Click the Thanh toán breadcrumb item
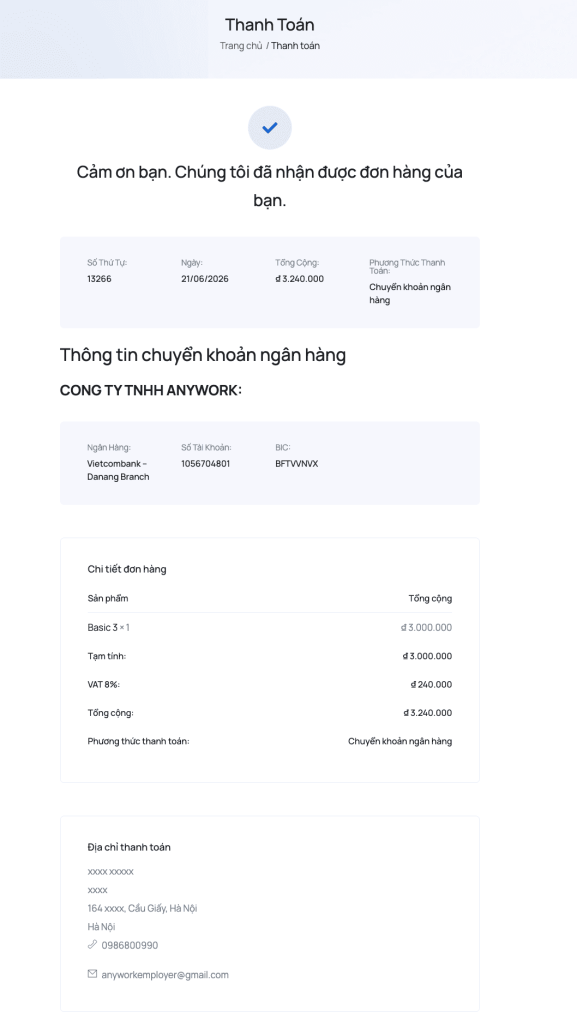This screenshot has width=577, height=1024. click(296, 46)
